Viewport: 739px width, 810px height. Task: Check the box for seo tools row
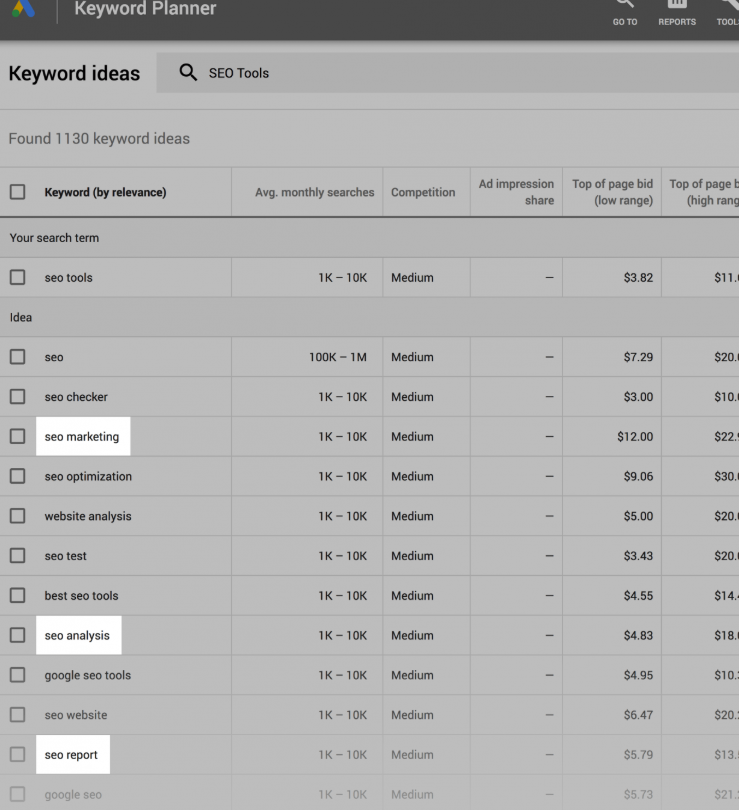click(18, 277)
